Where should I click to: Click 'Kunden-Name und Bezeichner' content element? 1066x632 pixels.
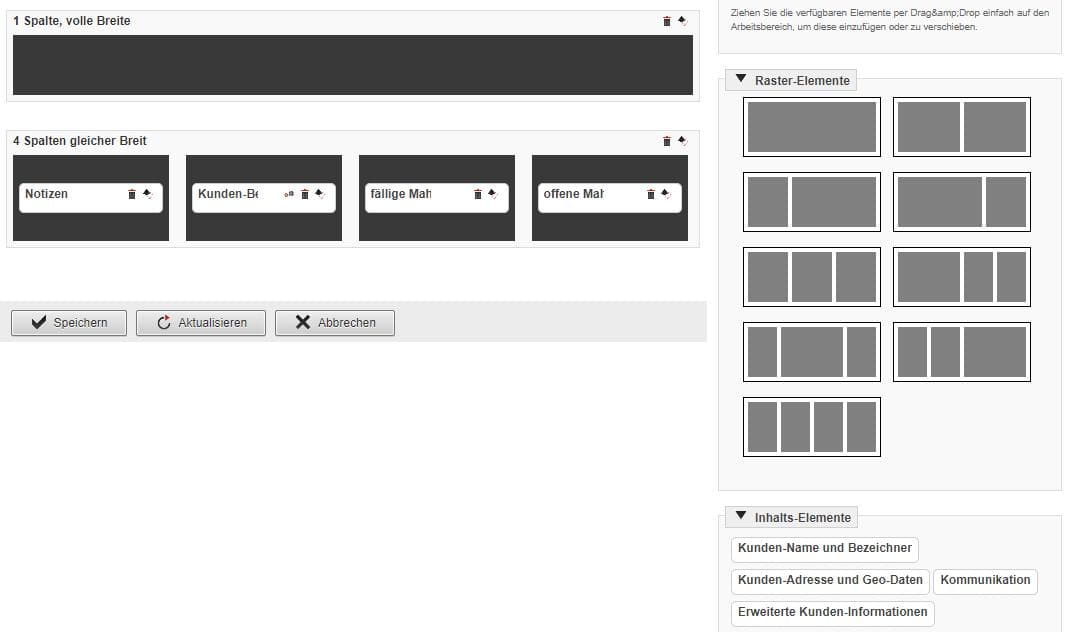pos(824,549)
